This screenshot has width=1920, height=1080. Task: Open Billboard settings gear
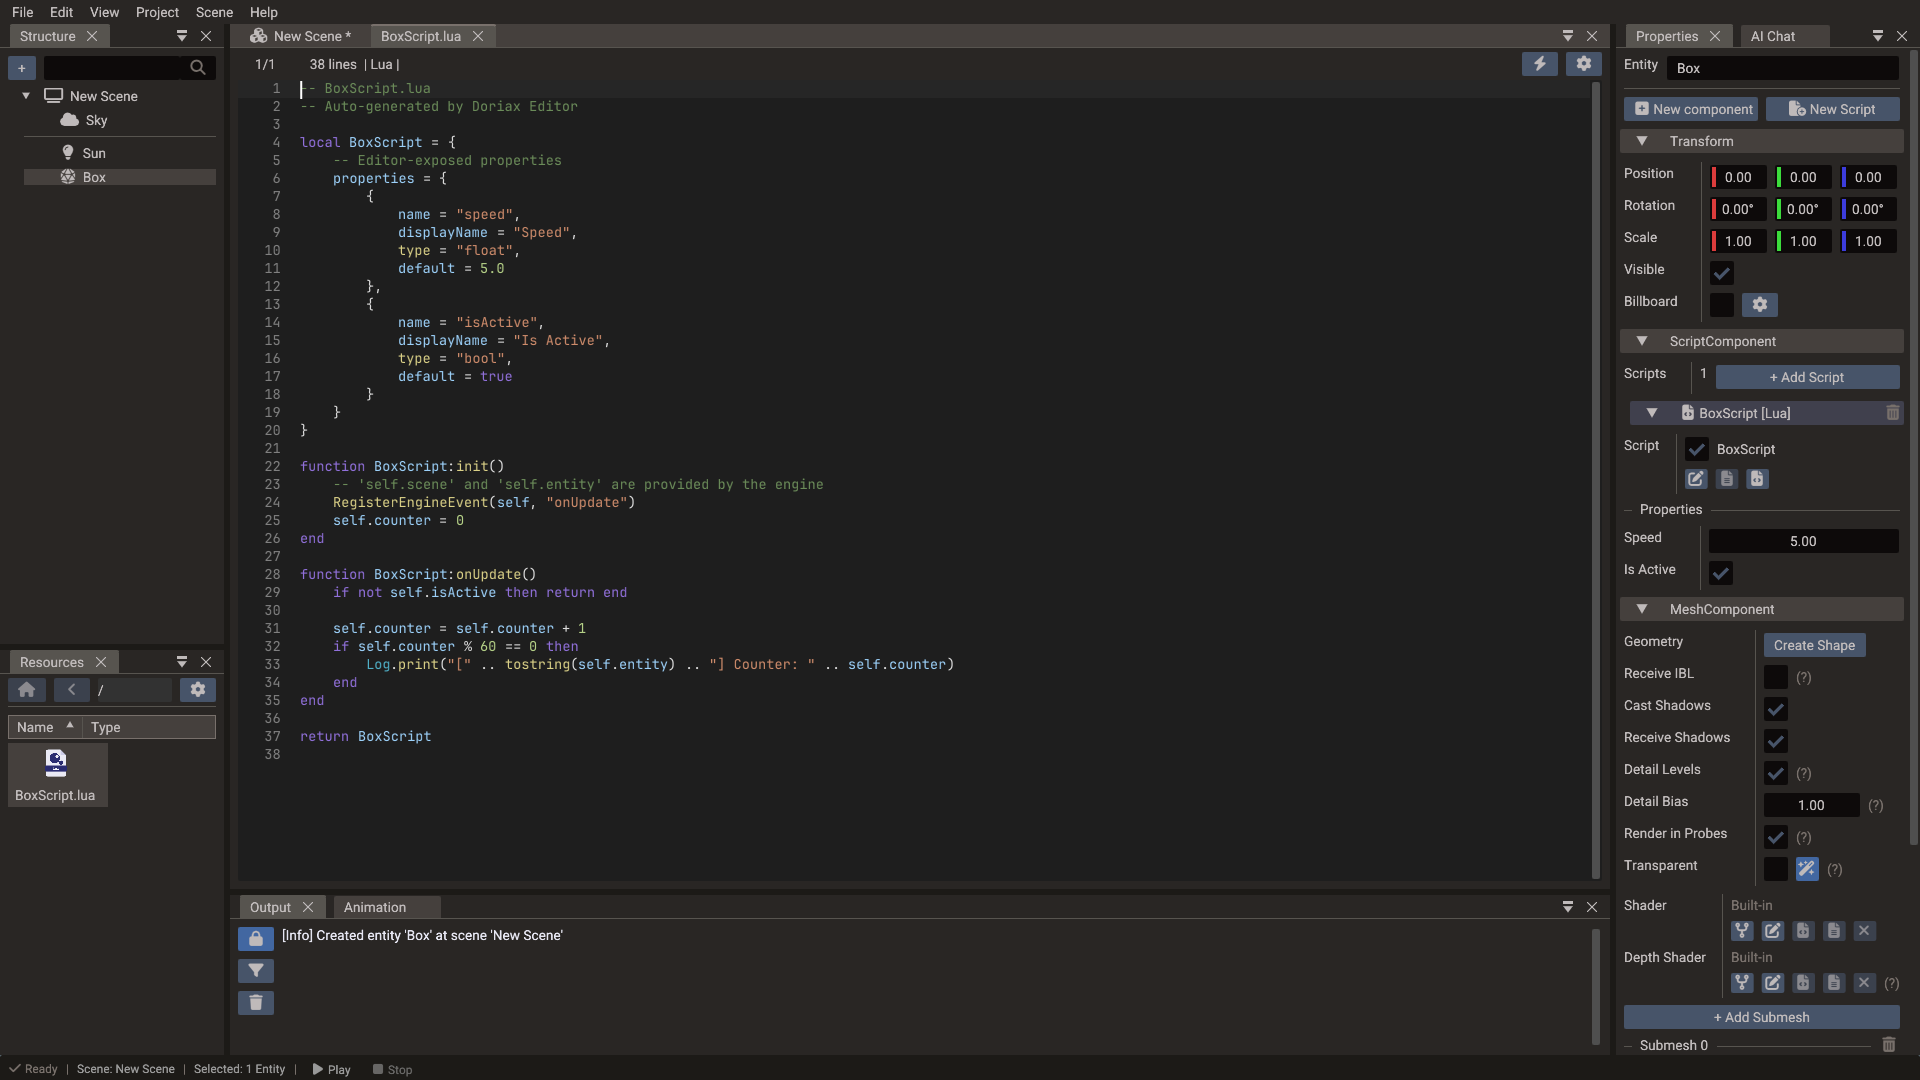[1760, 305]
